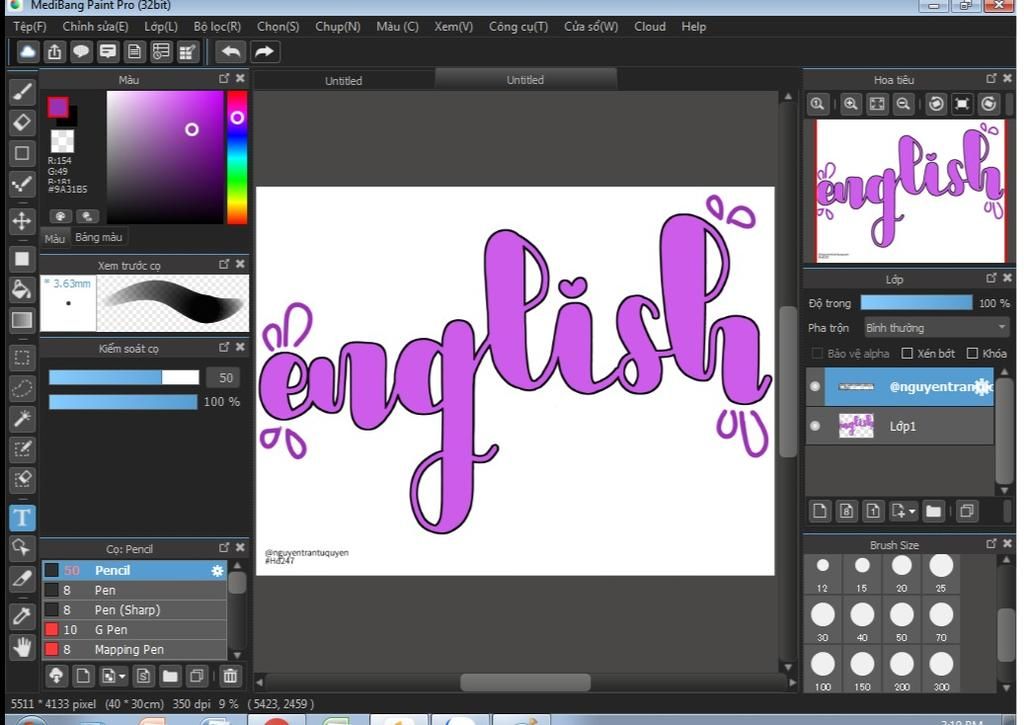The width and height of the screenshot is (1024, 725).
Task: Choose brush size 150 preset
Action: click(862, 671)
